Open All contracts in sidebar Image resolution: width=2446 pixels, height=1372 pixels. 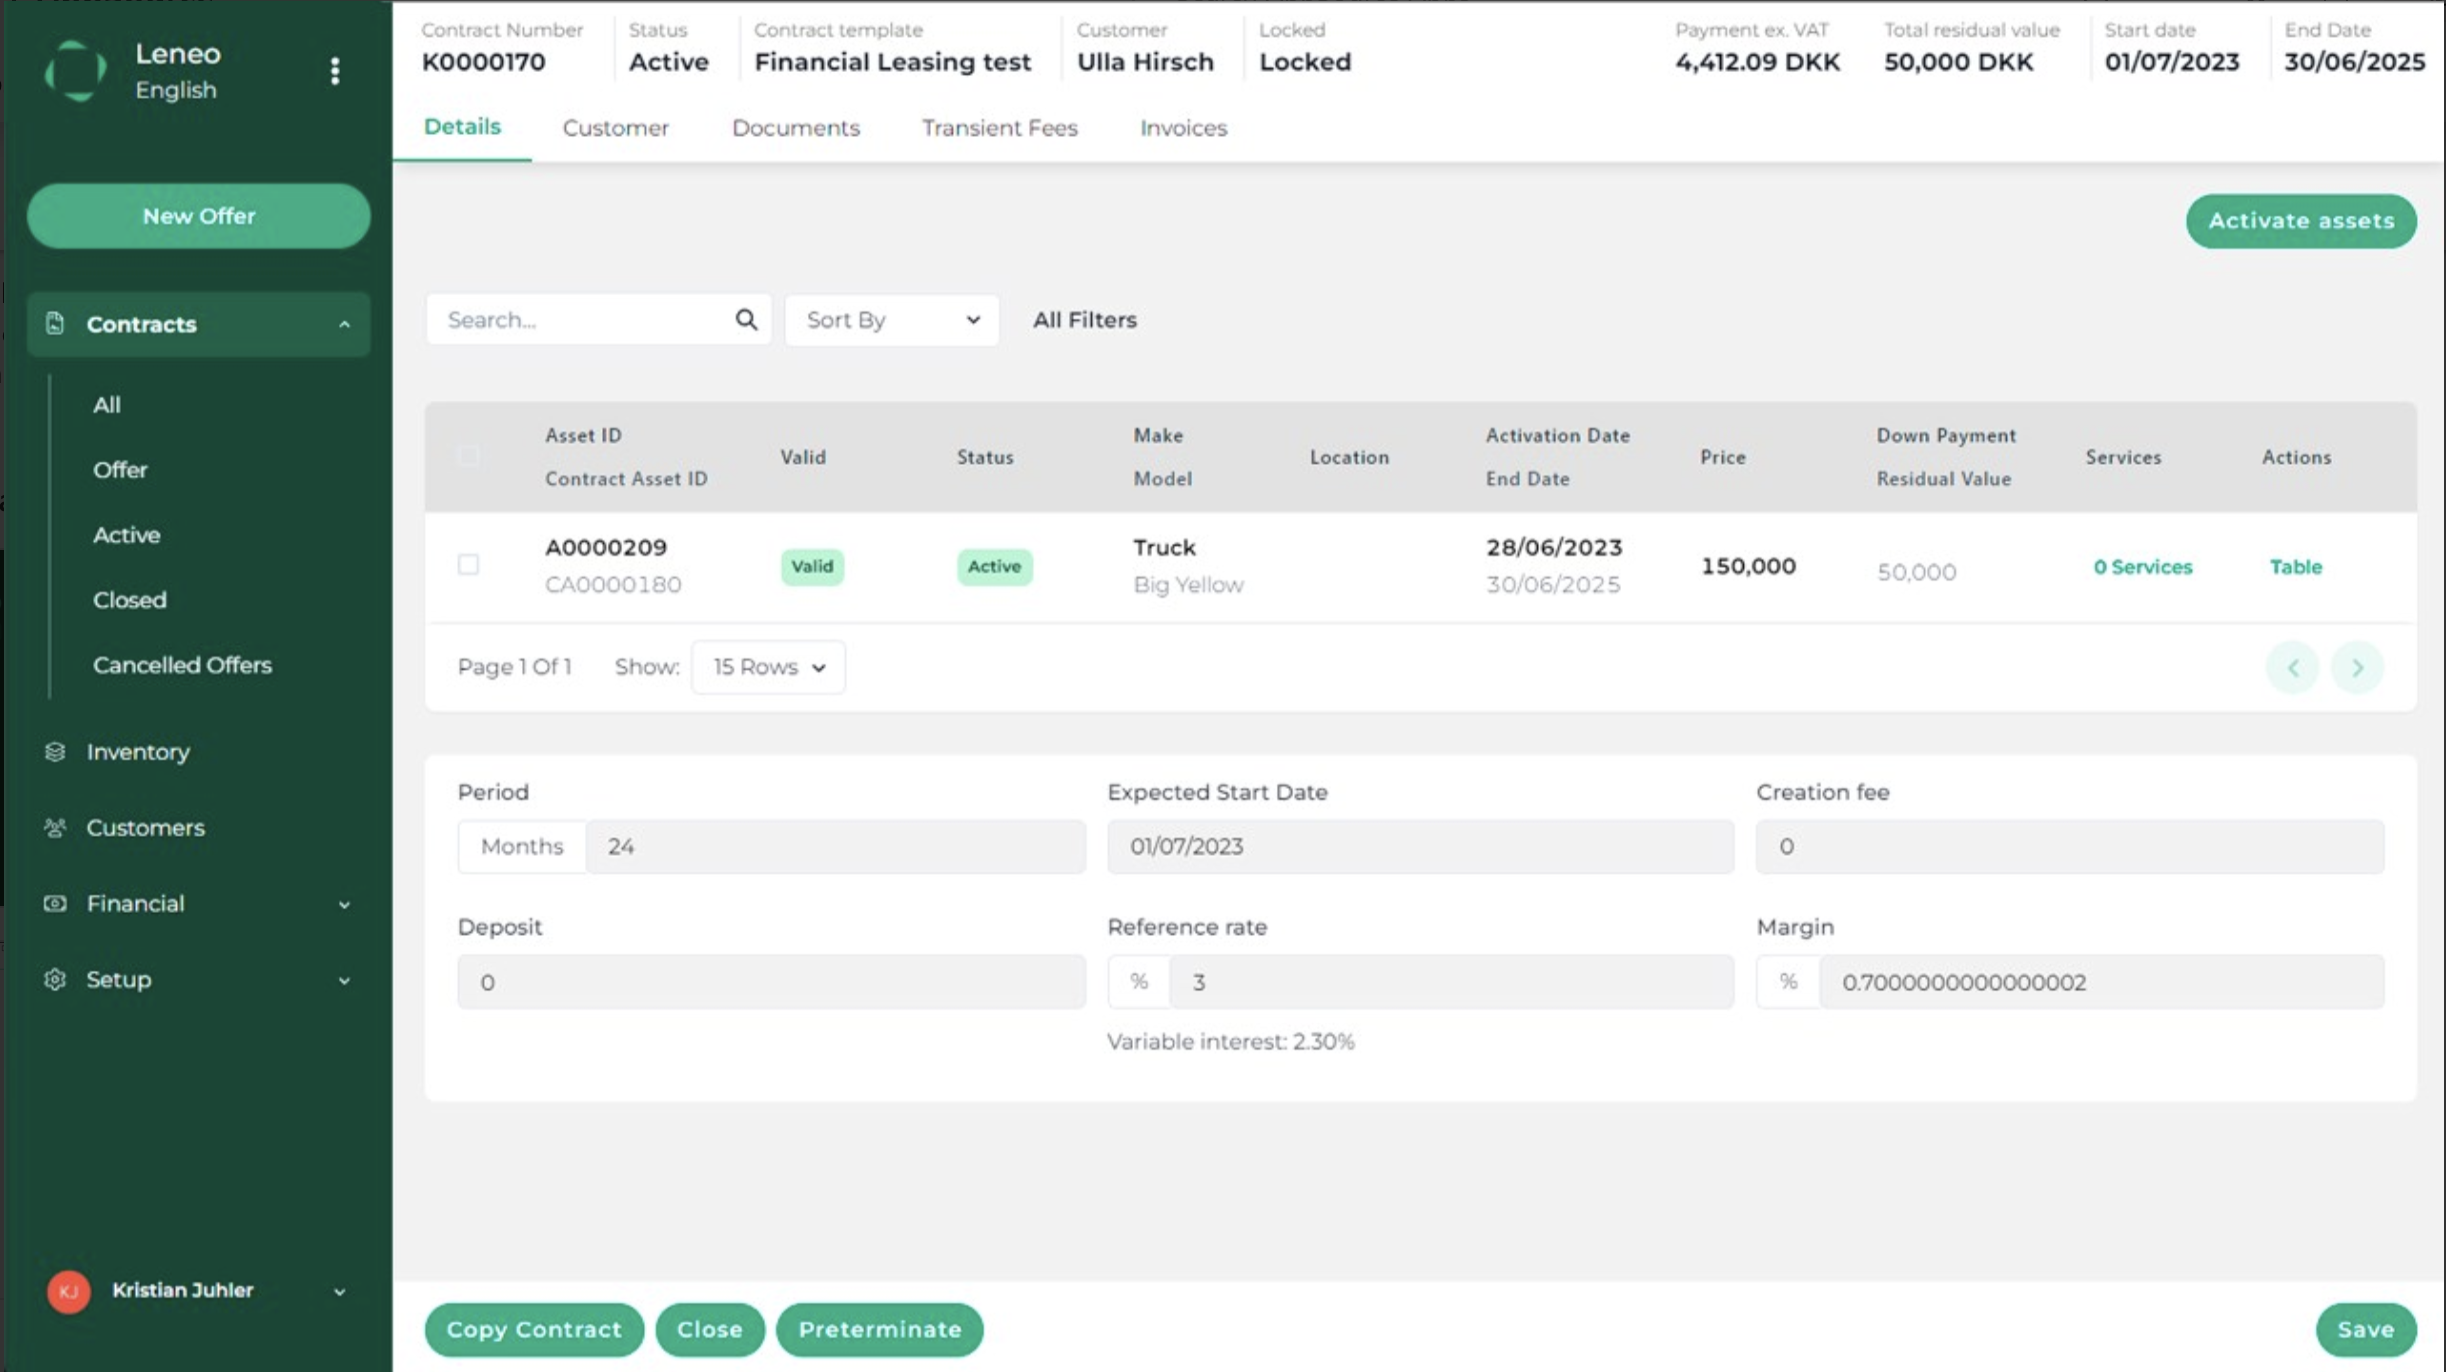click(x=107, y=405)
